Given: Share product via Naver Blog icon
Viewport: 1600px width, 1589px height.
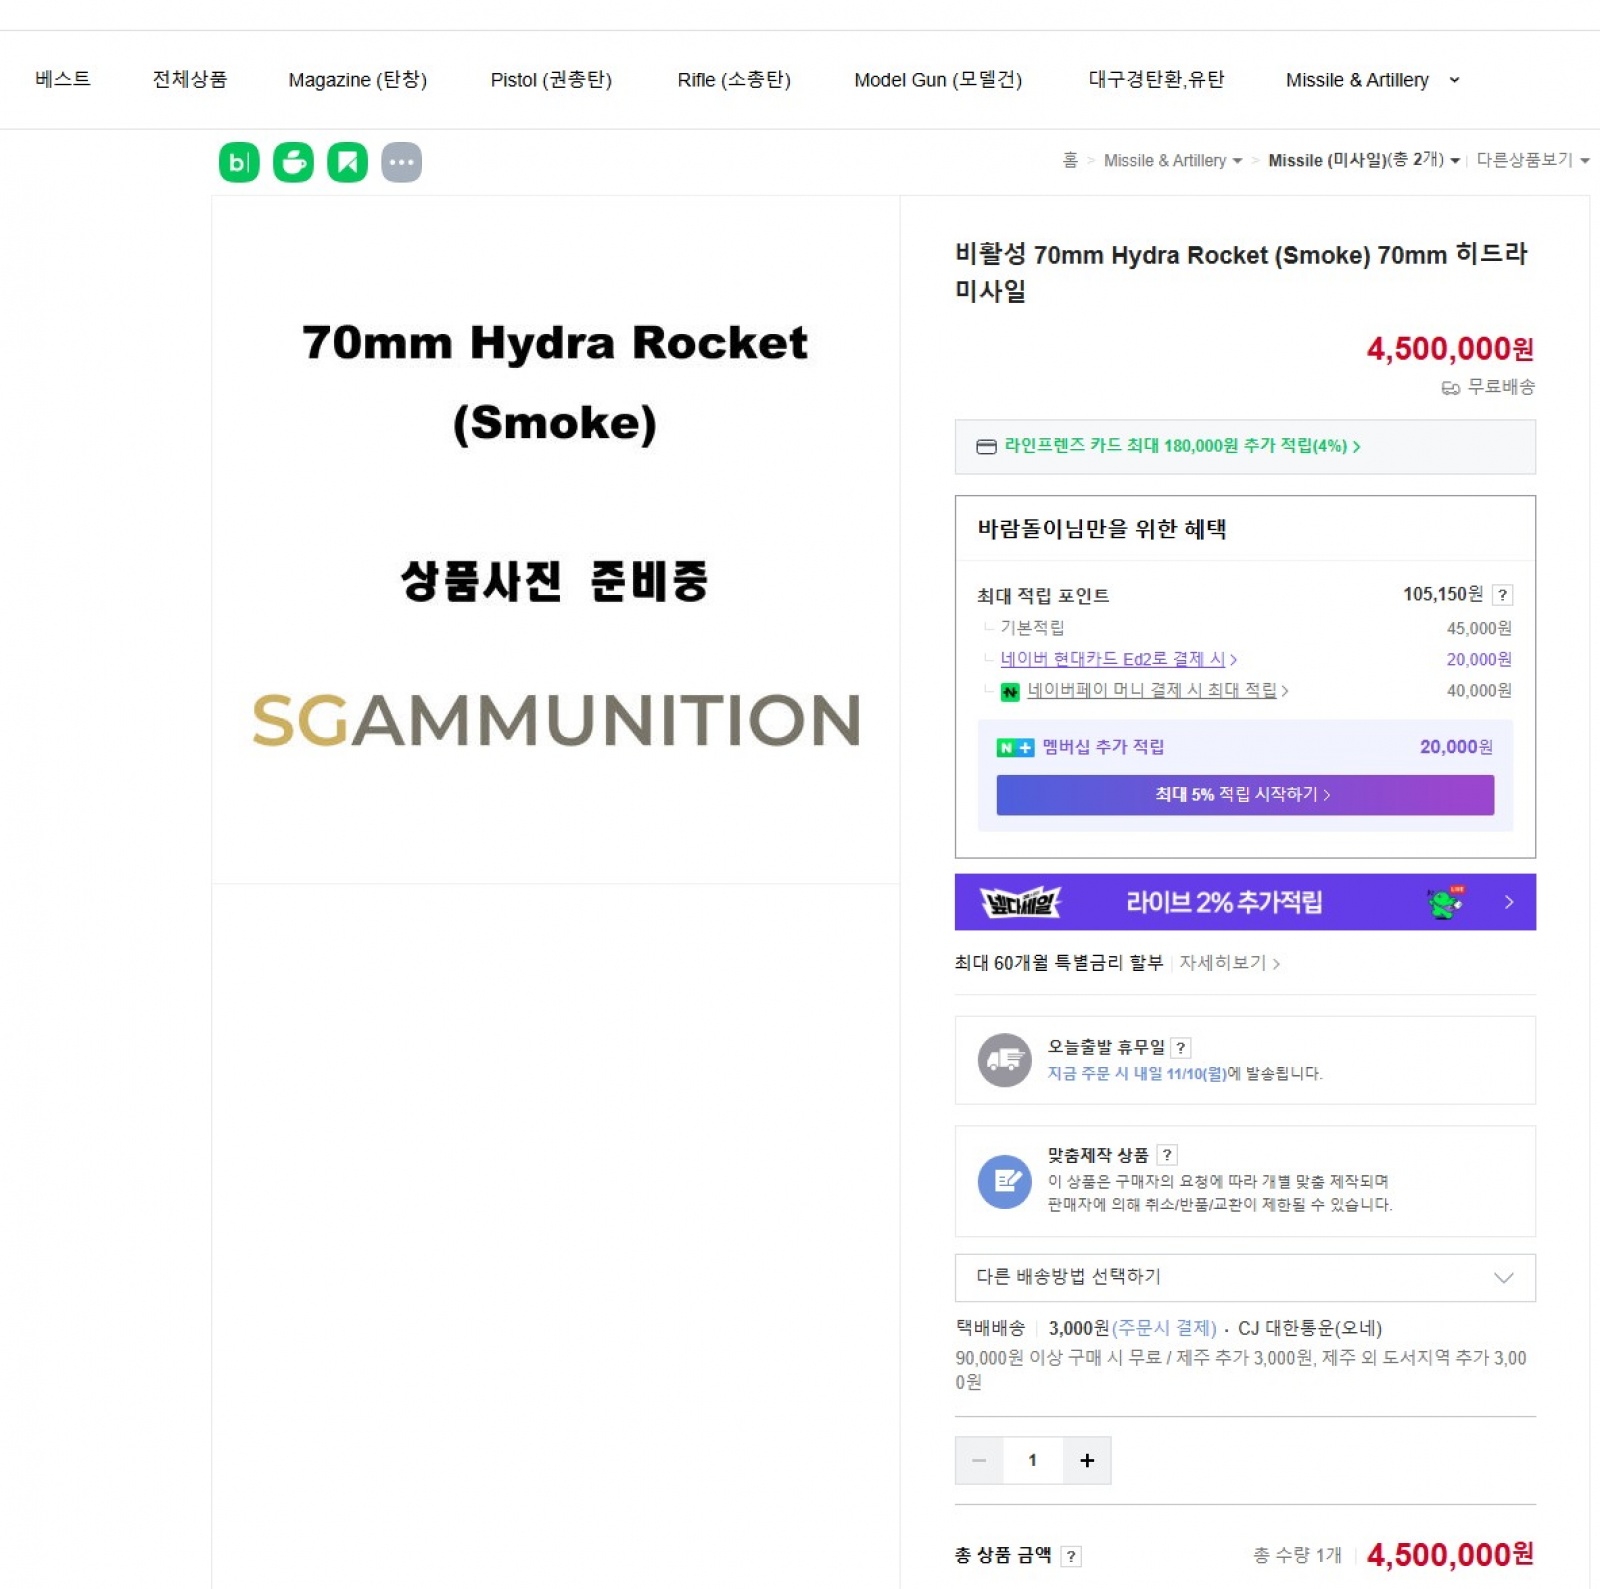Looking at the screenshot, I should click(239, 162).
